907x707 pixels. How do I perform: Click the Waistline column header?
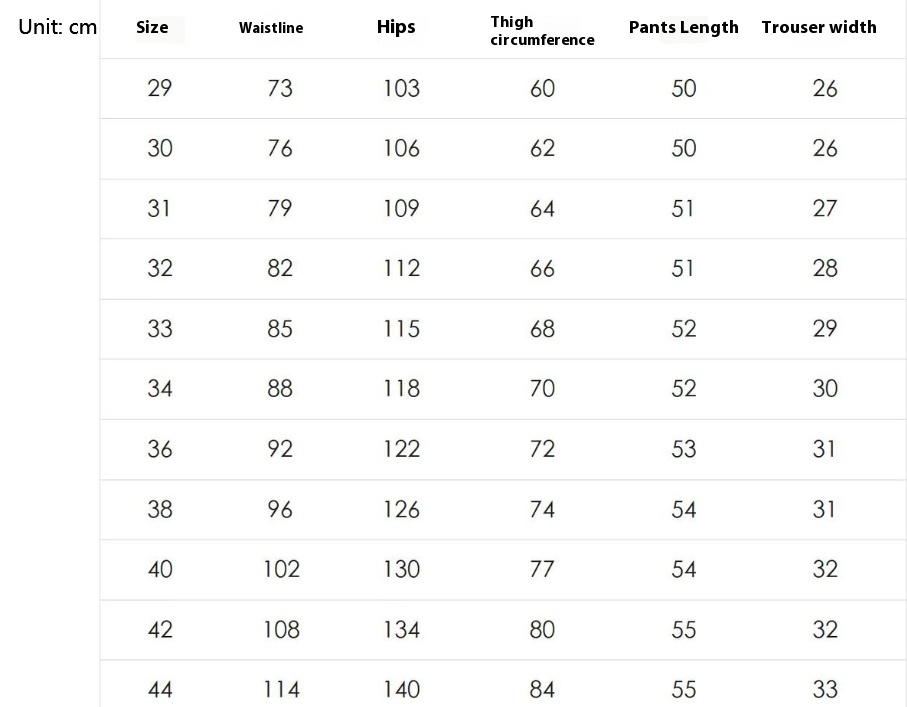(271, 28)
